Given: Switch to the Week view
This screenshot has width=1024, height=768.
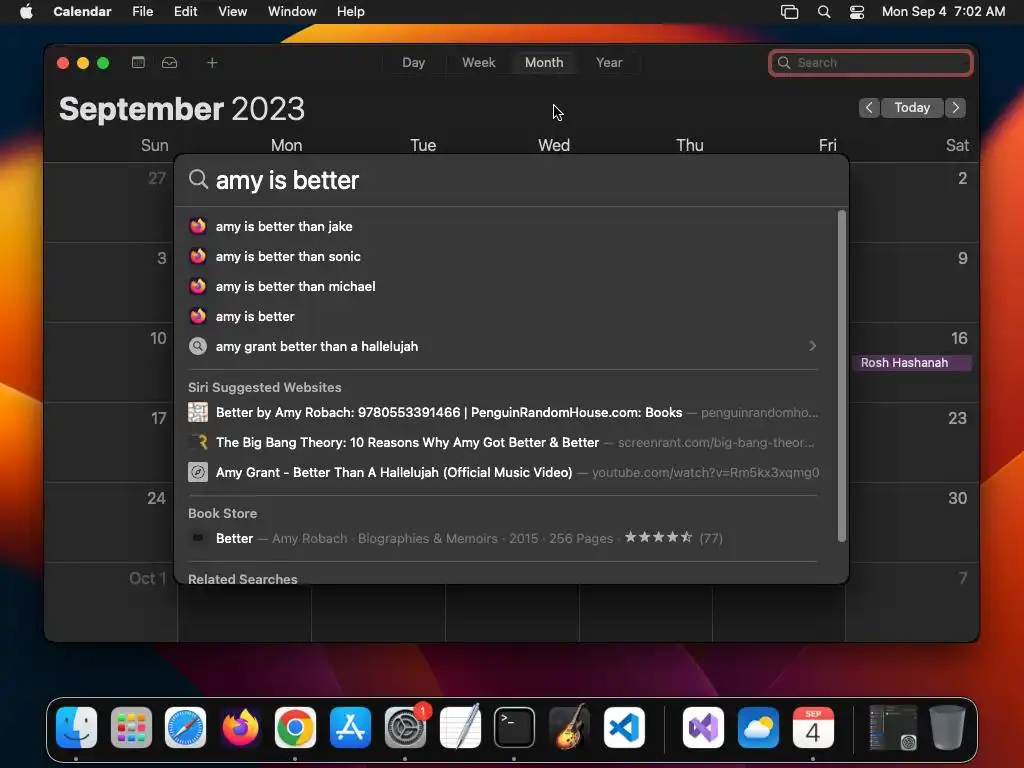Looking at the screenshot, I should click(479, 63).
